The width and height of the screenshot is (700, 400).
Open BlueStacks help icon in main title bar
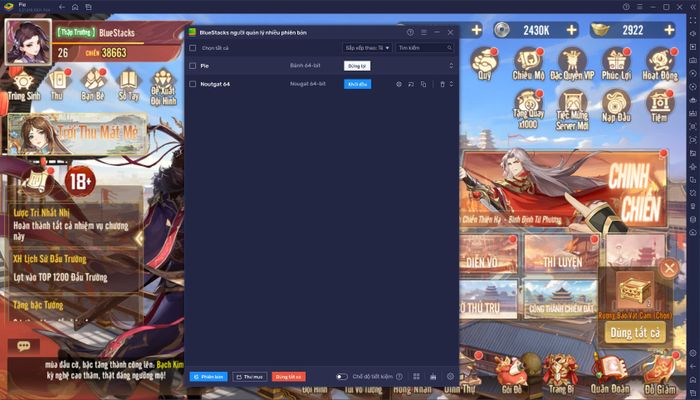click(x=626, y=7)
